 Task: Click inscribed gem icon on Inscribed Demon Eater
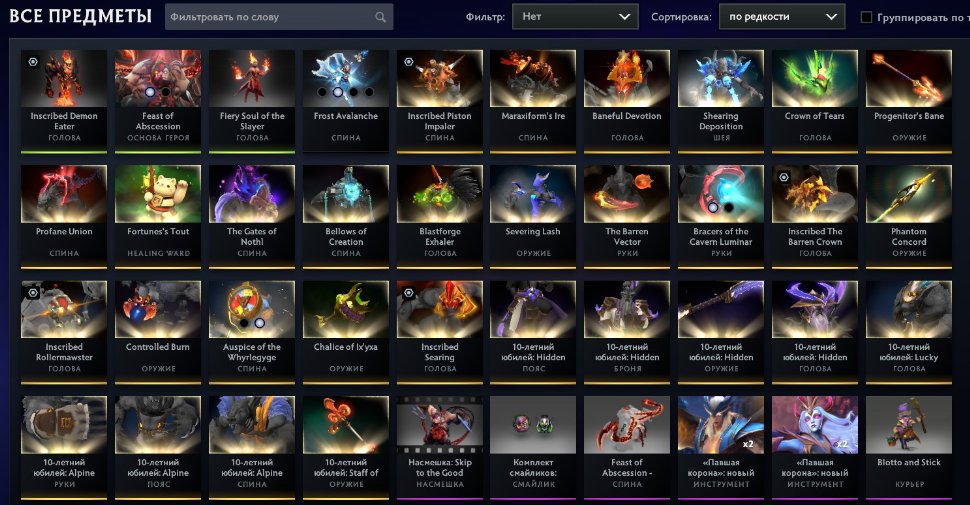[x=33, y=62]
